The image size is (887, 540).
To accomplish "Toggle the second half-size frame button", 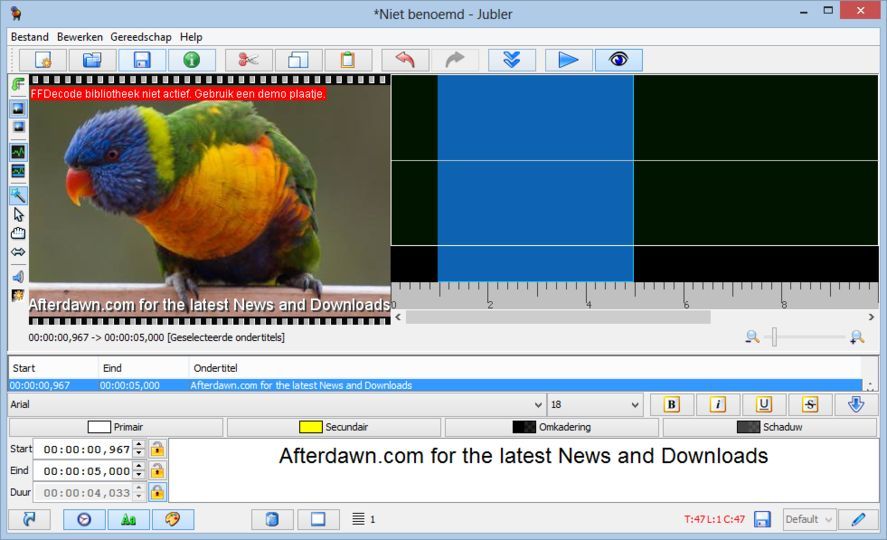I will (18, 127).
